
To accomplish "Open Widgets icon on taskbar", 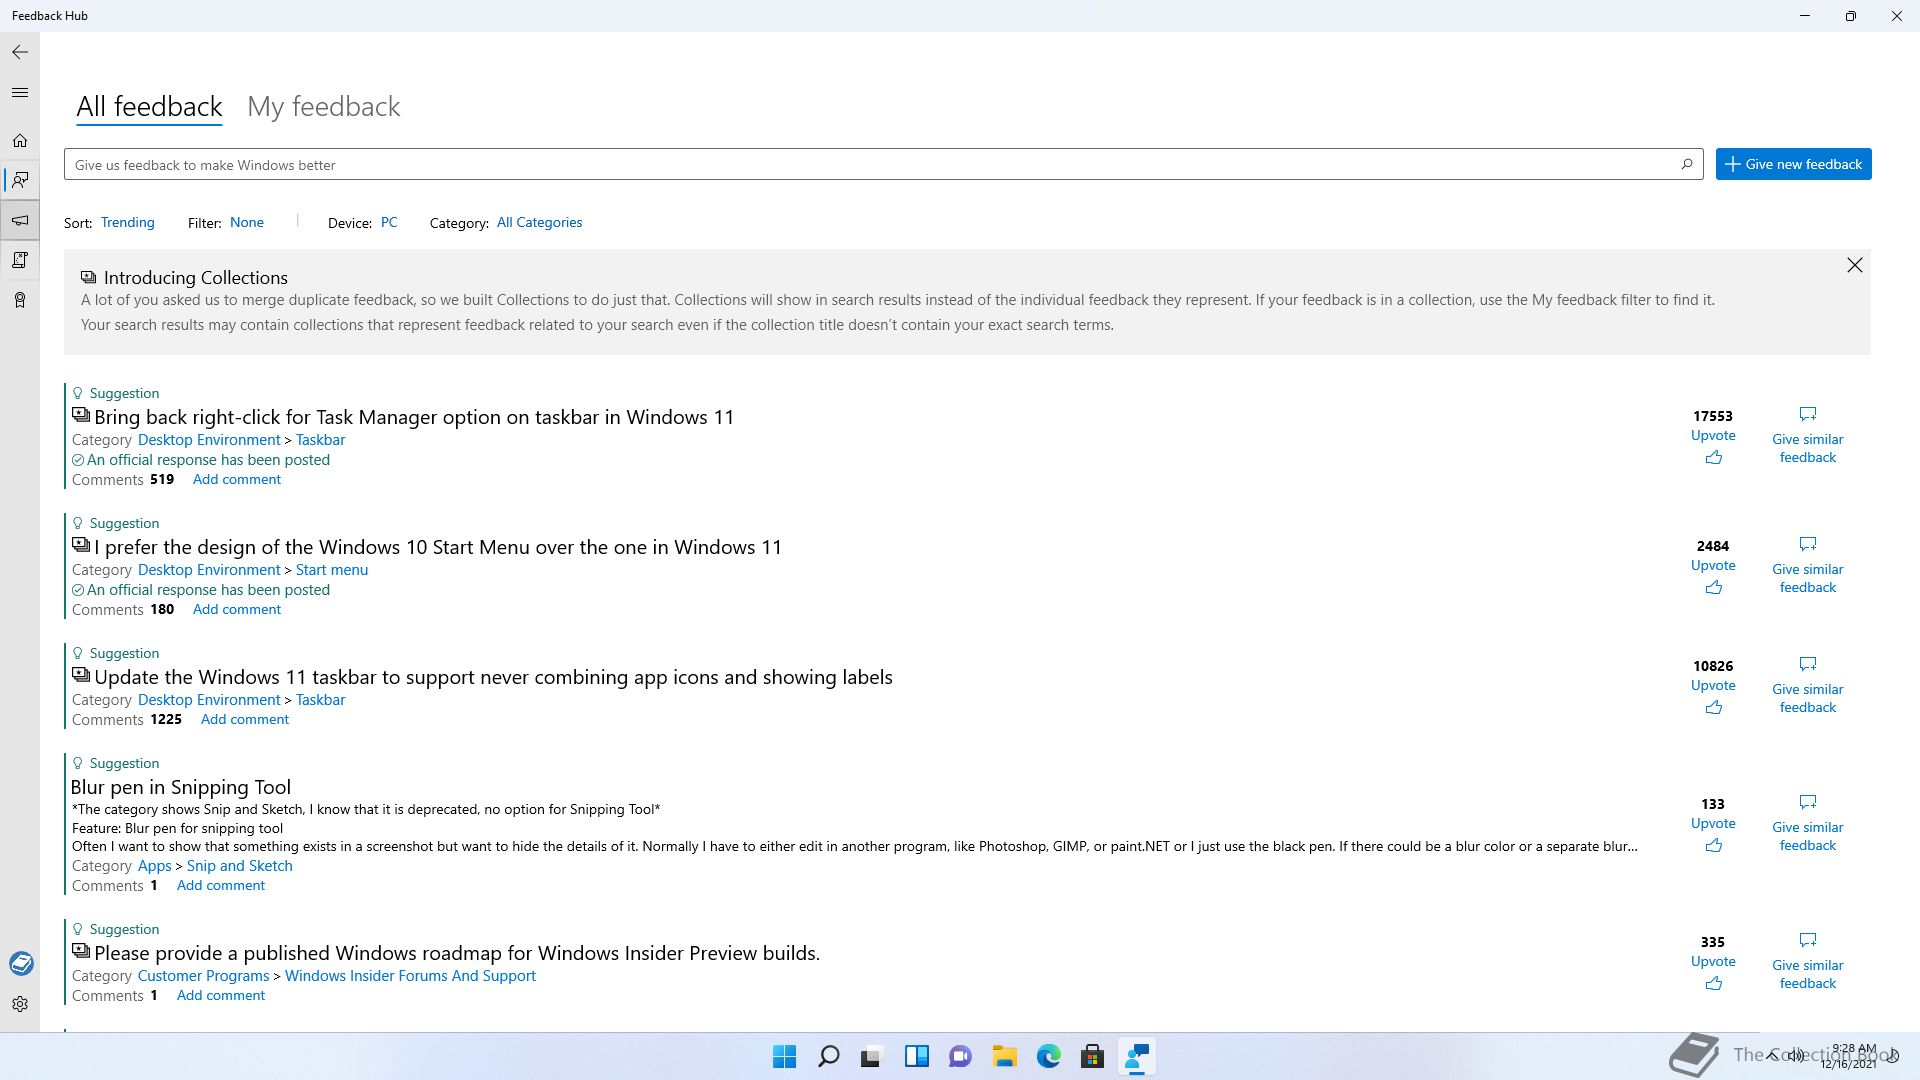I will click(916, 1056).
